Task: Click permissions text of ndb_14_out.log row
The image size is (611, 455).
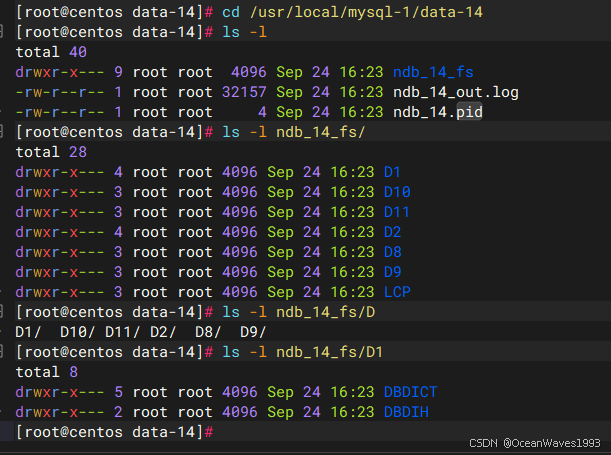Action: coord(60,92)
